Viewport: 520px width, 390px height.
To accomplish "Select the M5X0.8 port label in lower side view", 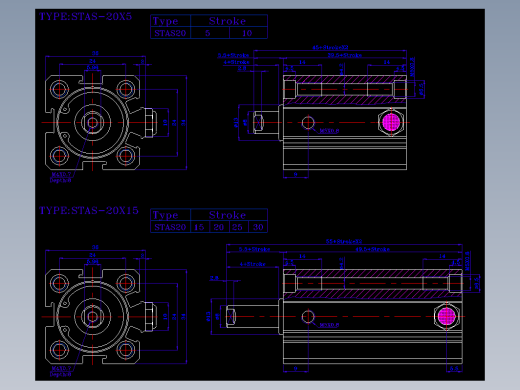I will (329, 325).
